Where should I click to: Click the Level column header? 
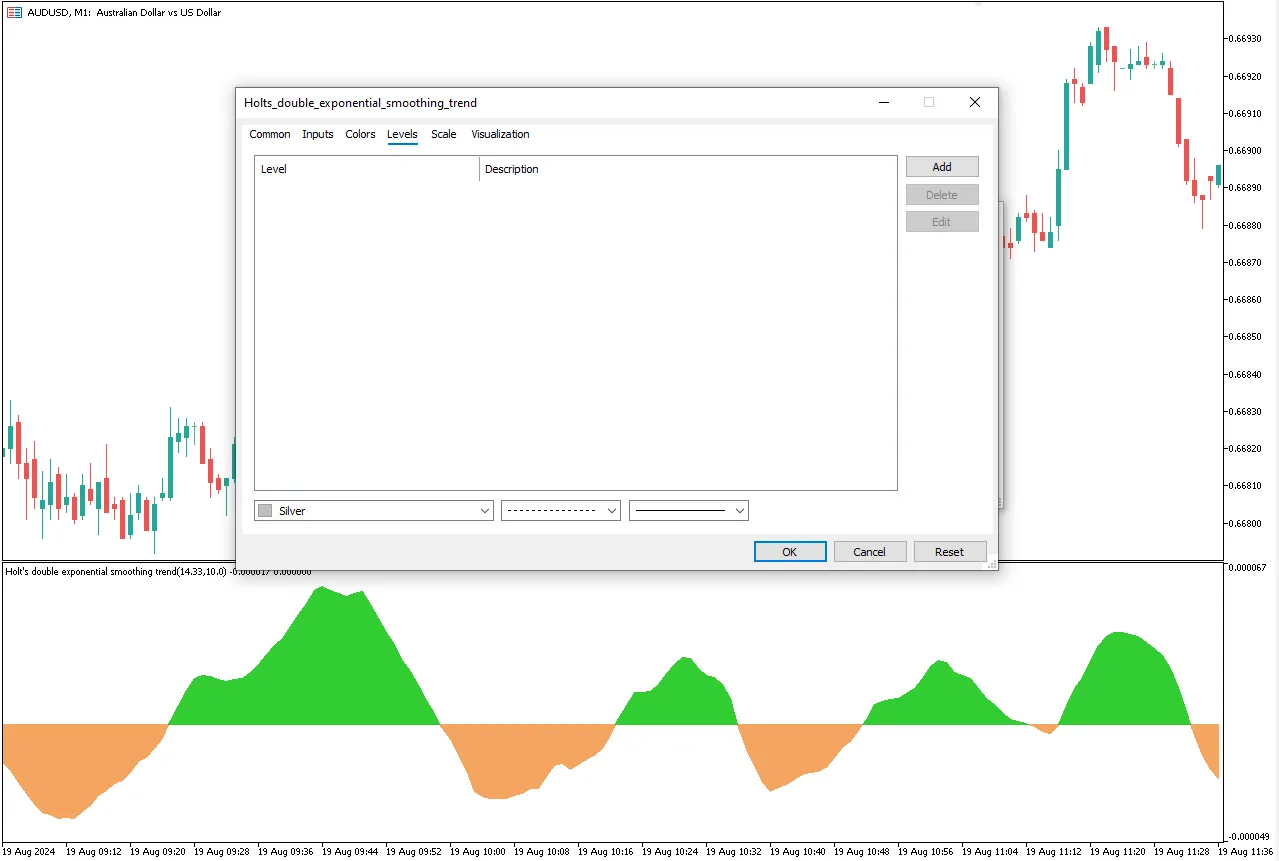pyautogui.click(x=366, y=169)
